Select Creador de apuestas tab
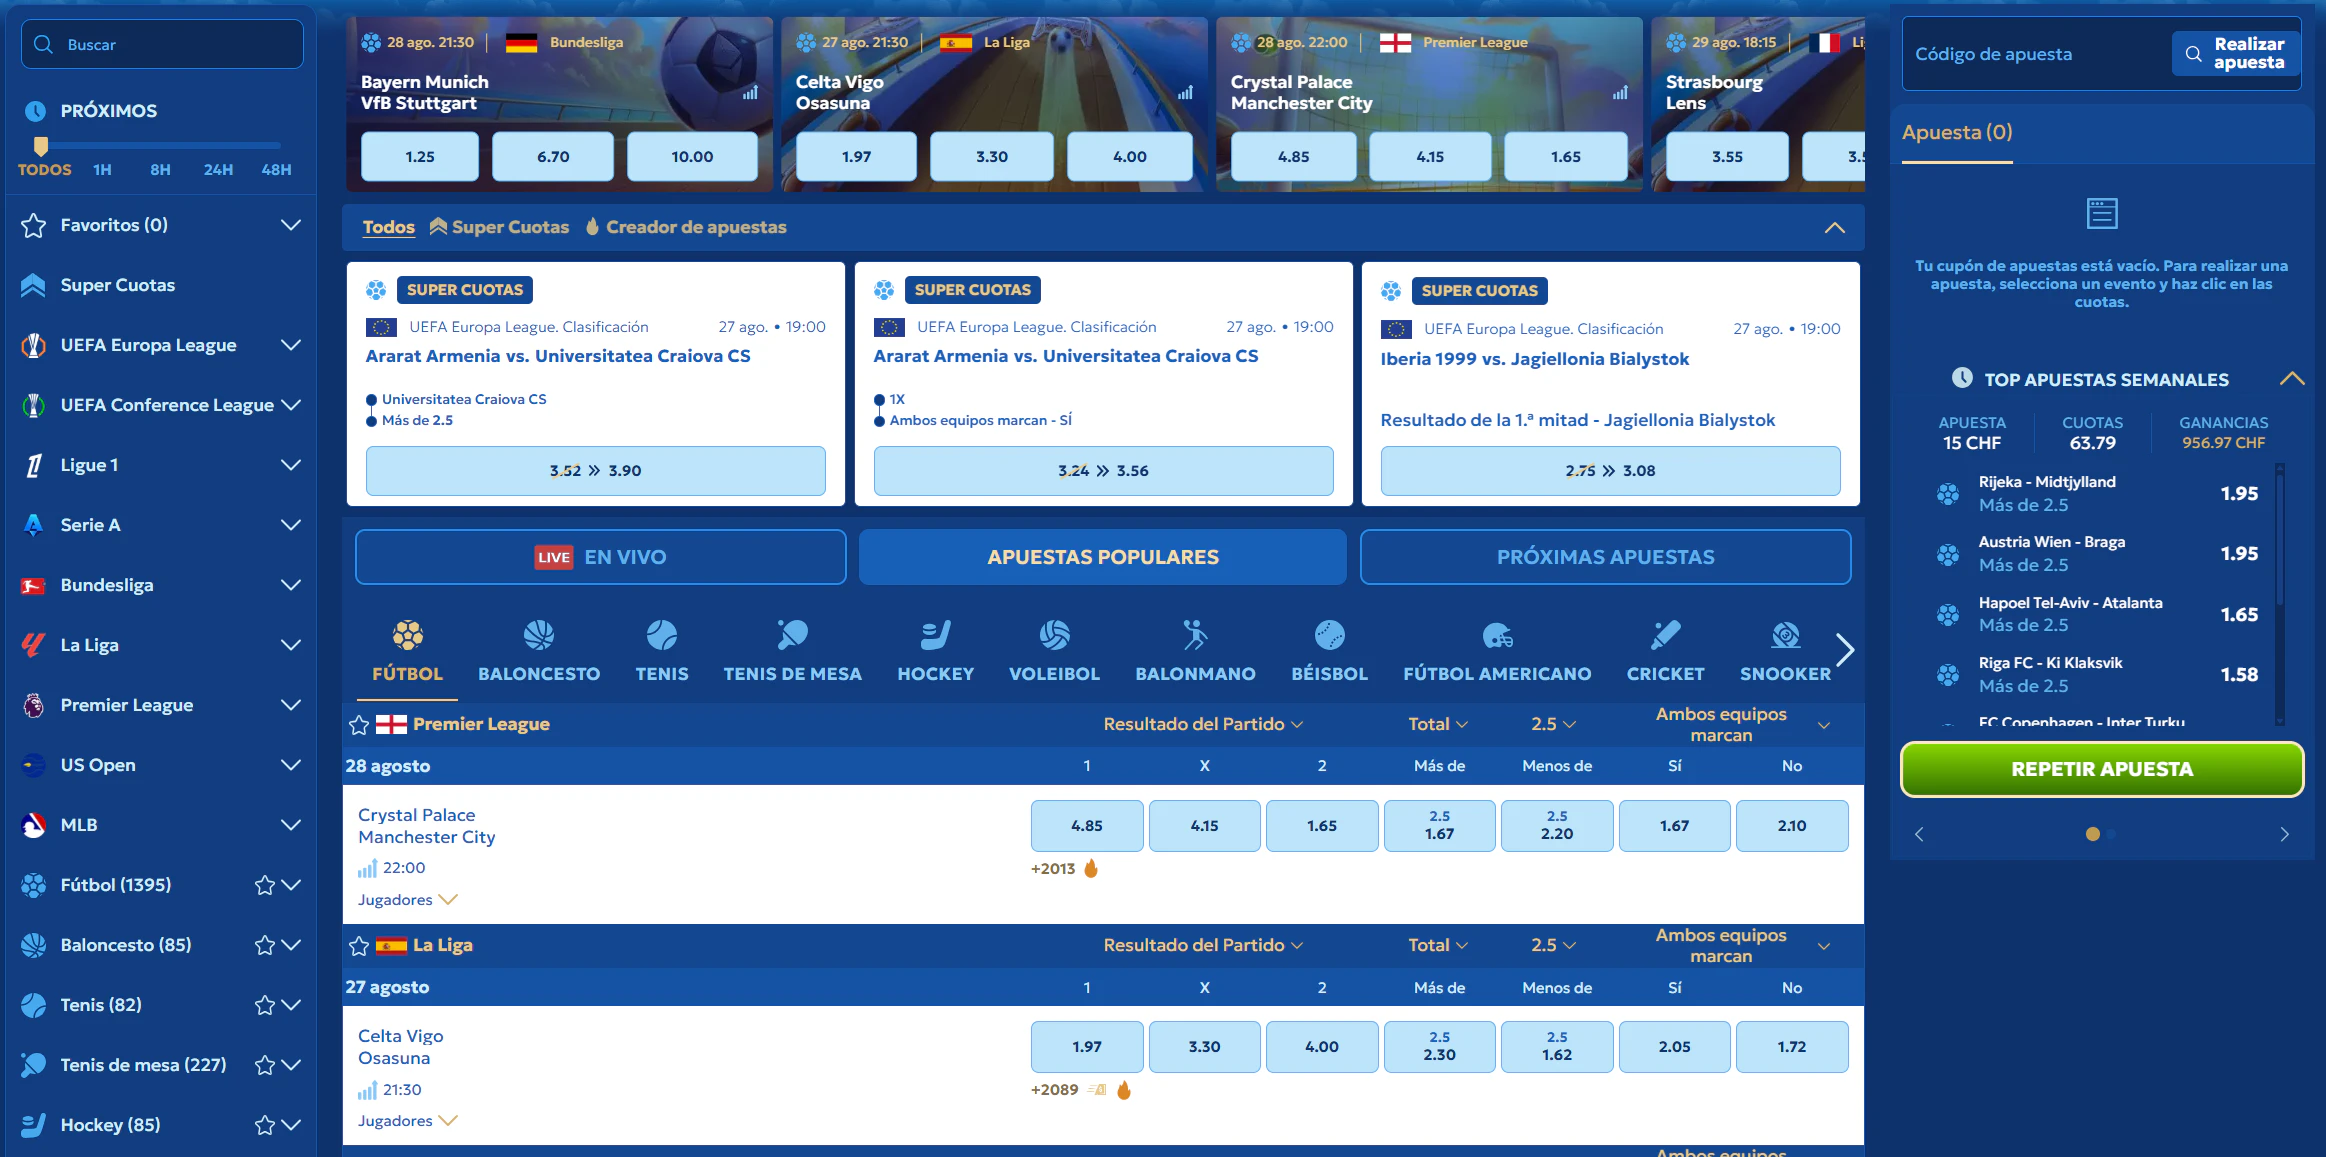 coord(686,227)
